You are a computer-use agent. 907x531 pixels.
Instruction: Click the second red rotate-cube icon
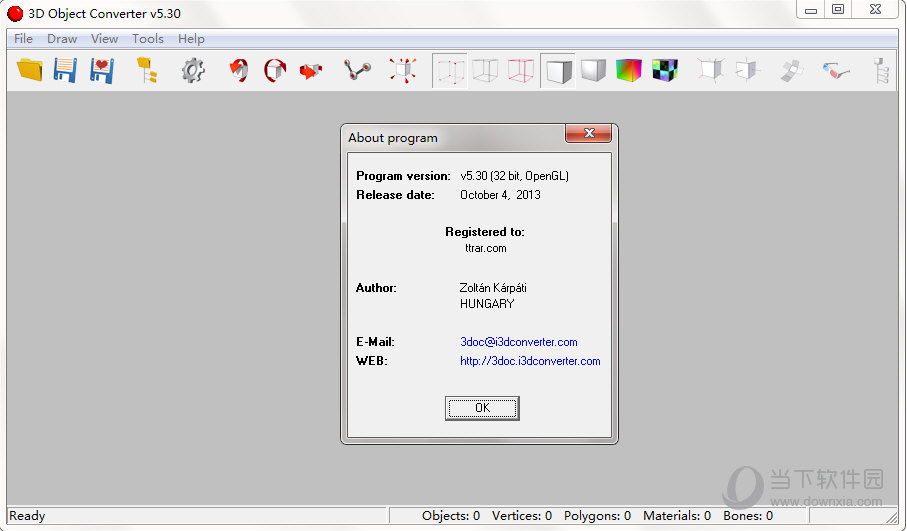(275, 70)
